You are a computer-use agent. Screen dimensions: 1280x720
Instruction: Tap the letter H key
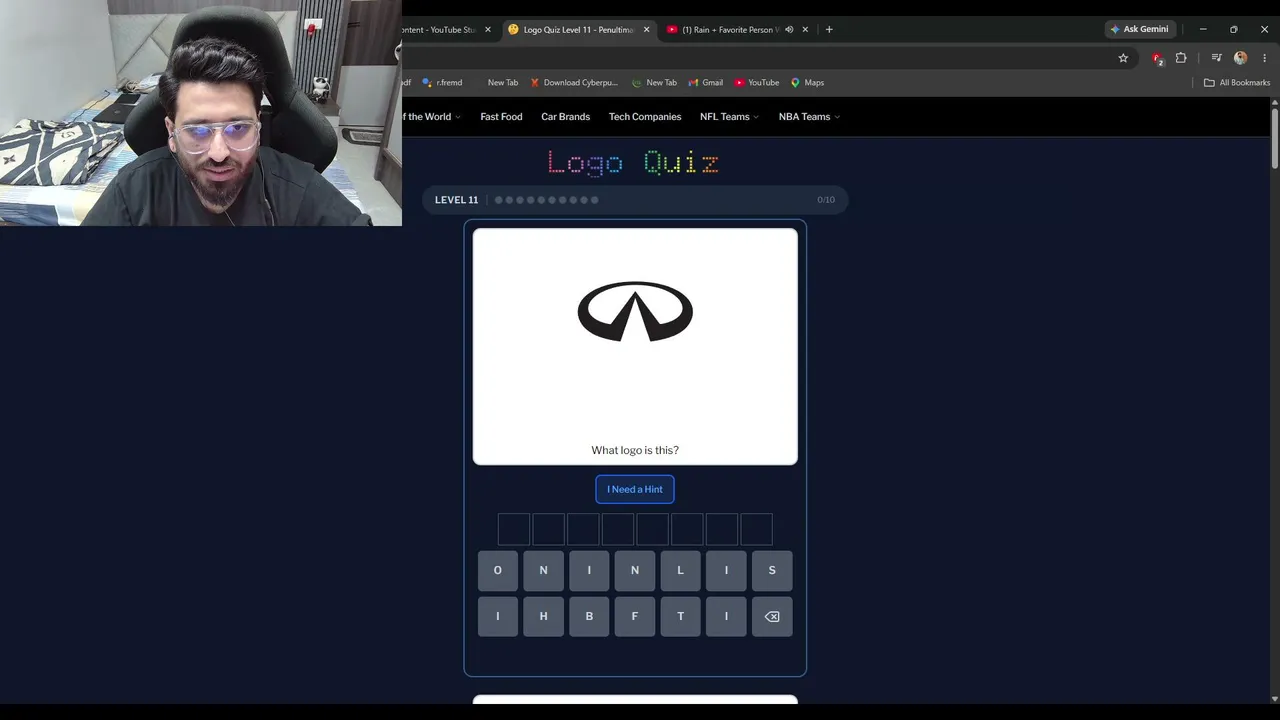[544, 617]
